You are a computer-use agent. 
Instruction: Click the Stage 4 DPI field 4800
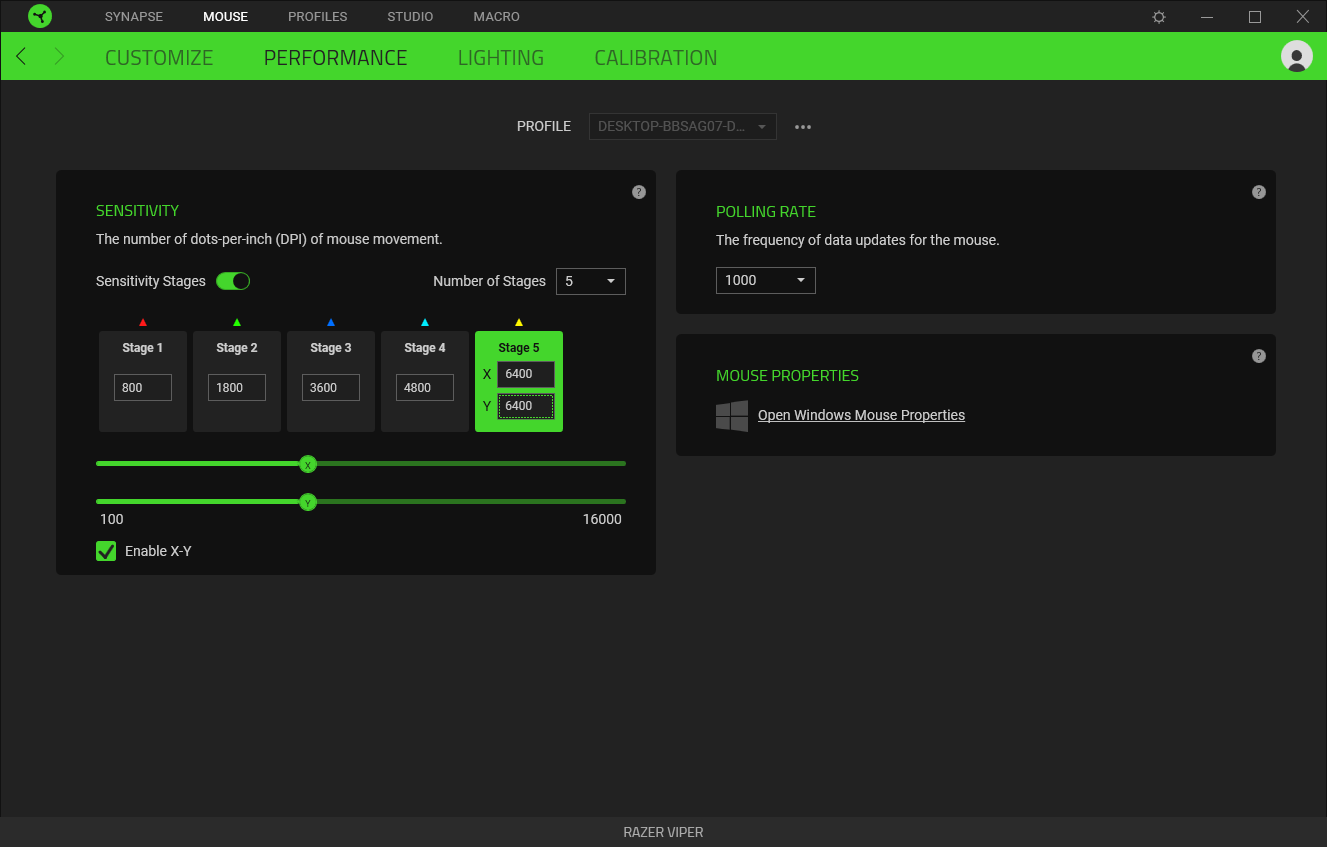pos(425,387)
